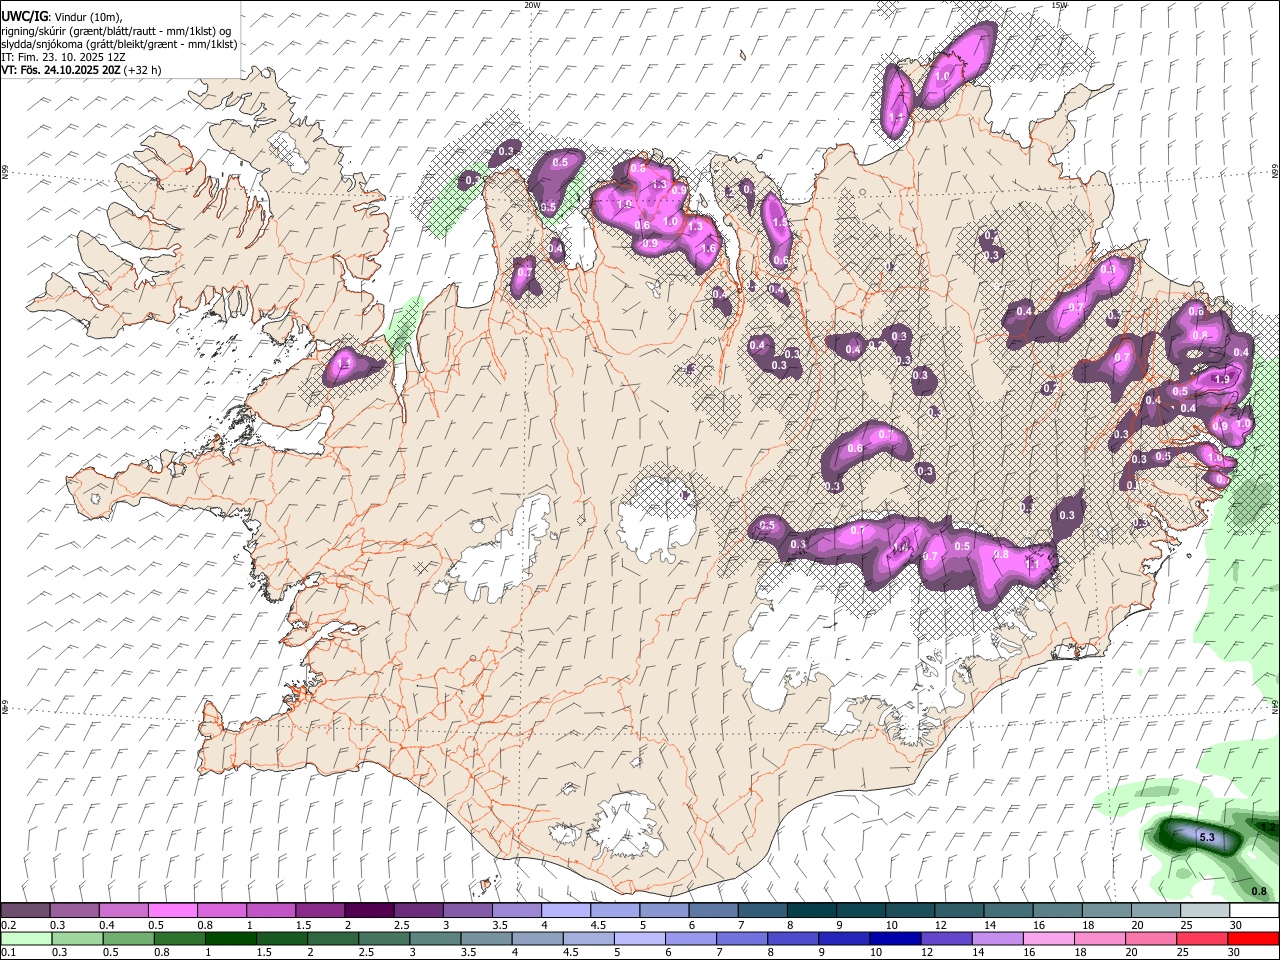Pick the pale grey 25 mm snow swatch
Image resolution: width=1280 pixels, height=960 pixels.
point(1205,910)
